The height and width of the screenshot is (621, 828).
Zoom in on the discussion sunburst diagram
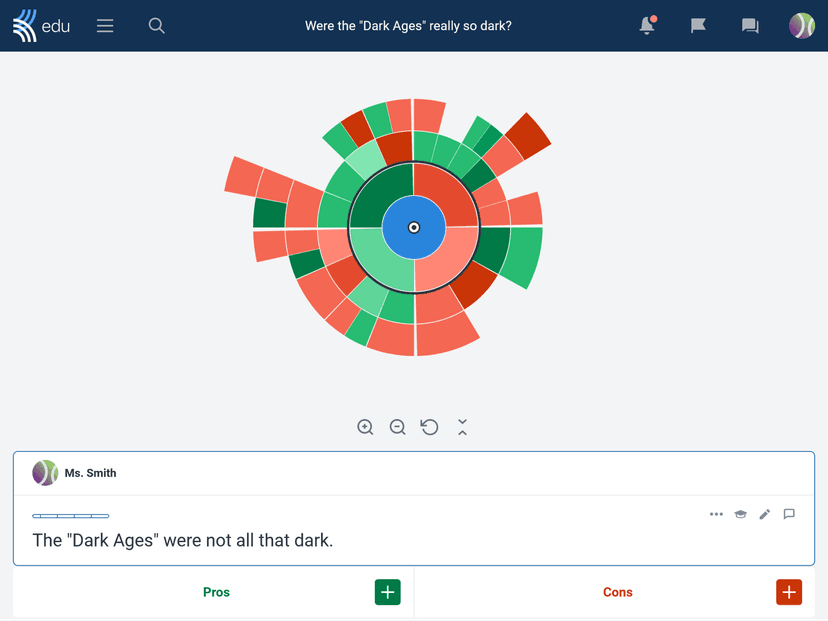[x=365, y=427]
